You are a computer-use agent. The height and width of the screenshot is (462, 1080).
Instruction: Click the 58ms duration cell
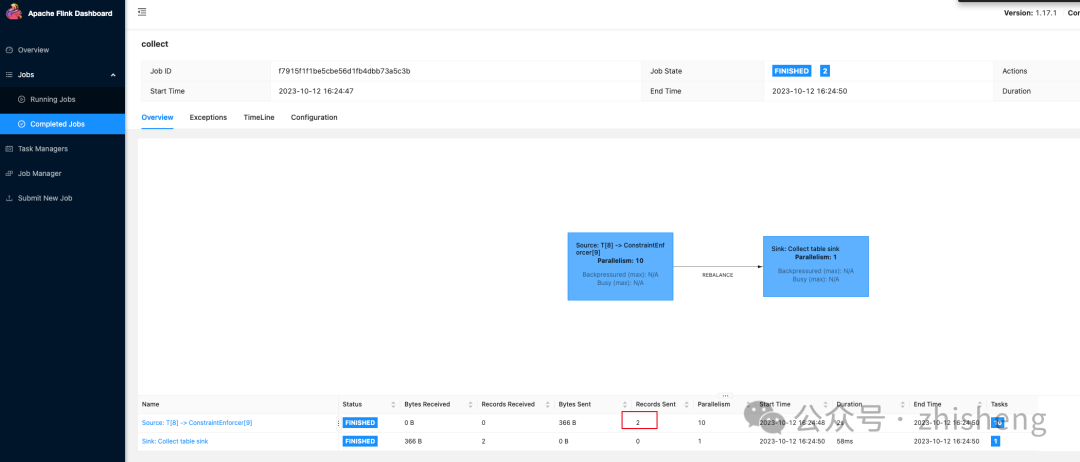click(x=846, y=441)
